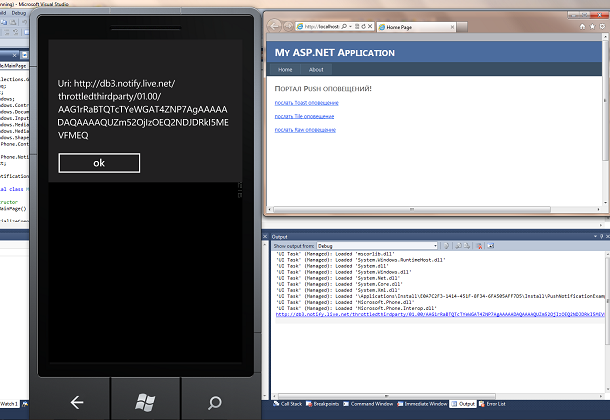Open a new tab in Internet Explorer
610x420 pixels.
(x=462, y=27)
